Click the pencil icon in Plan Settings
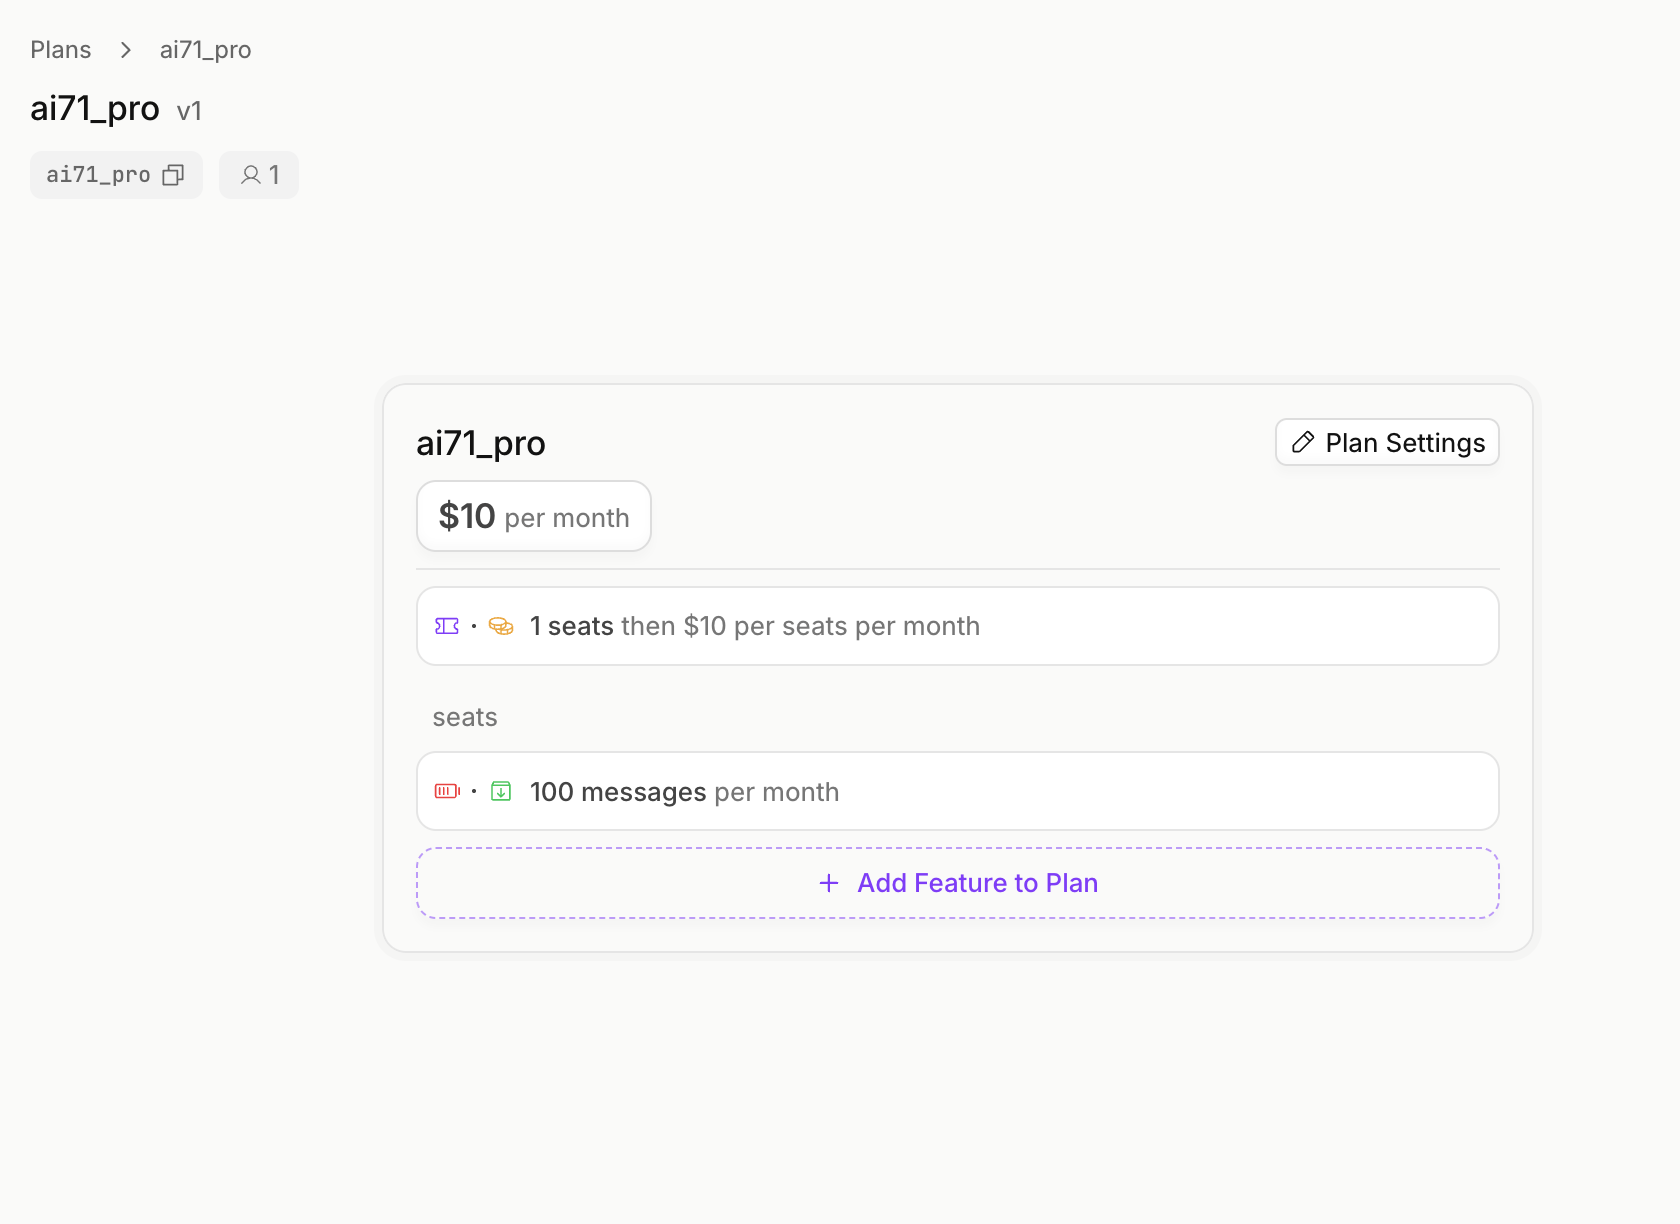 point(1303,442)
